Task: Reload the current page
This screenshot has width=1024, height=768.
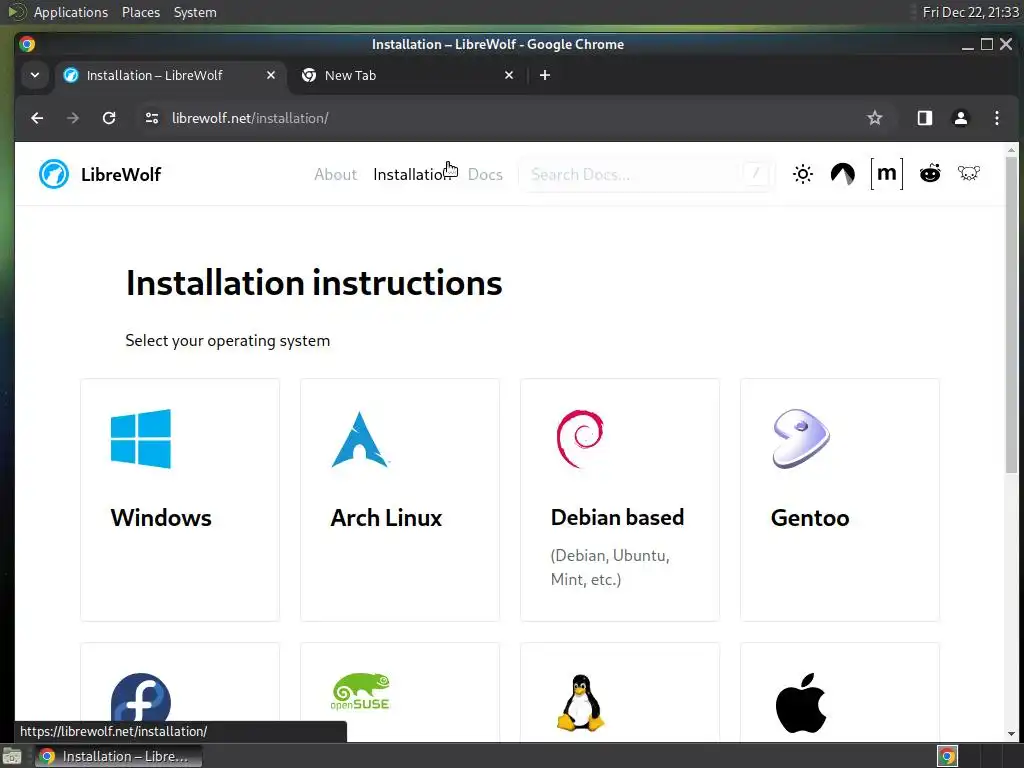Action: tap(109, 118)
